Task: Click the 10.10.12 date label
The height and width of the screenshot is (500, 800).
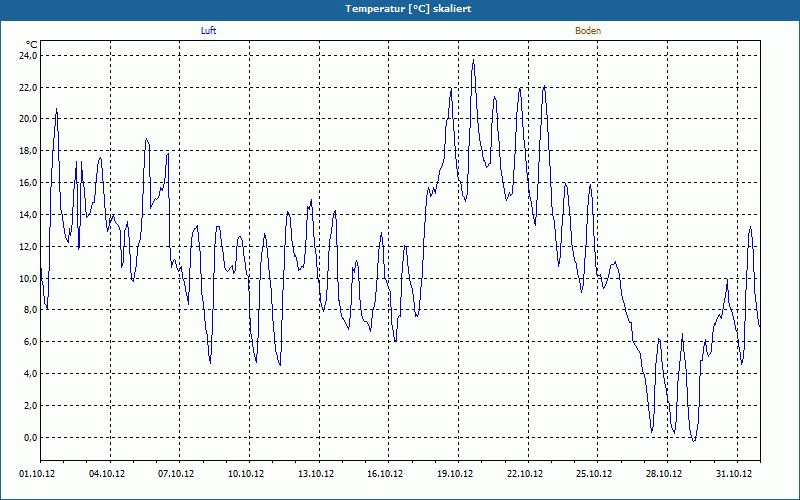Action: [x=246, y=474]
